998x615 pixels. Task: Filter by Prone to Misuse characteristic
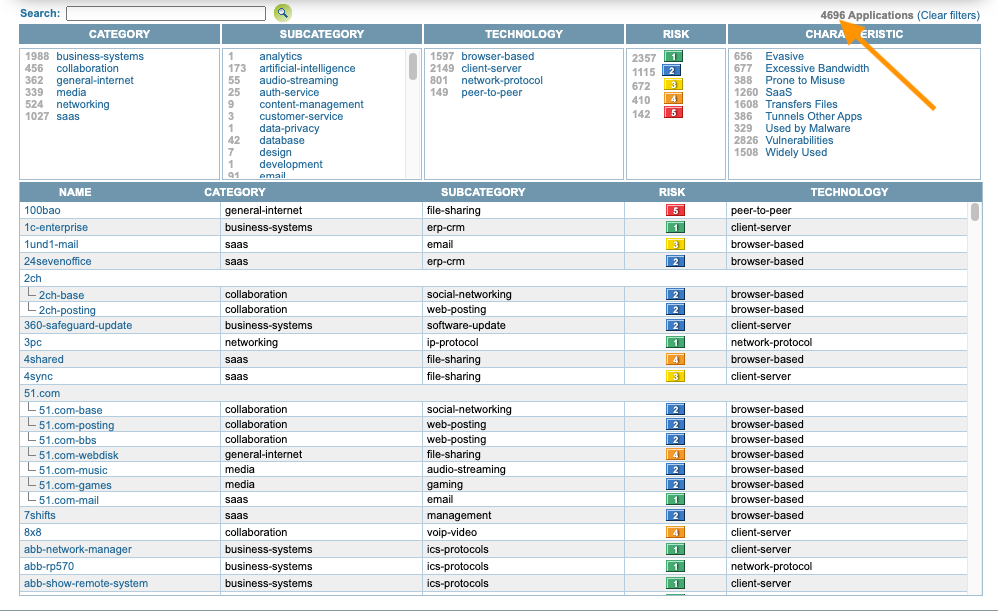pos(805,80)
